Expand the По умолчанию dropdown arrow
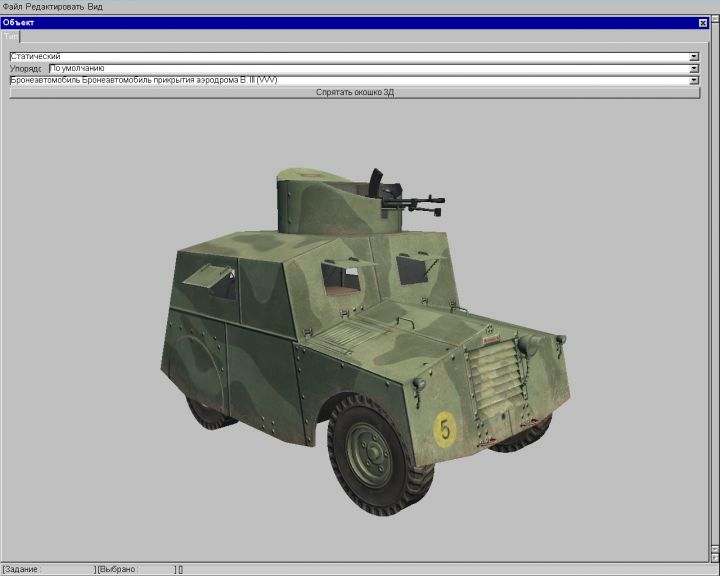This screenshot has height=576, width=720. (694, 69)
